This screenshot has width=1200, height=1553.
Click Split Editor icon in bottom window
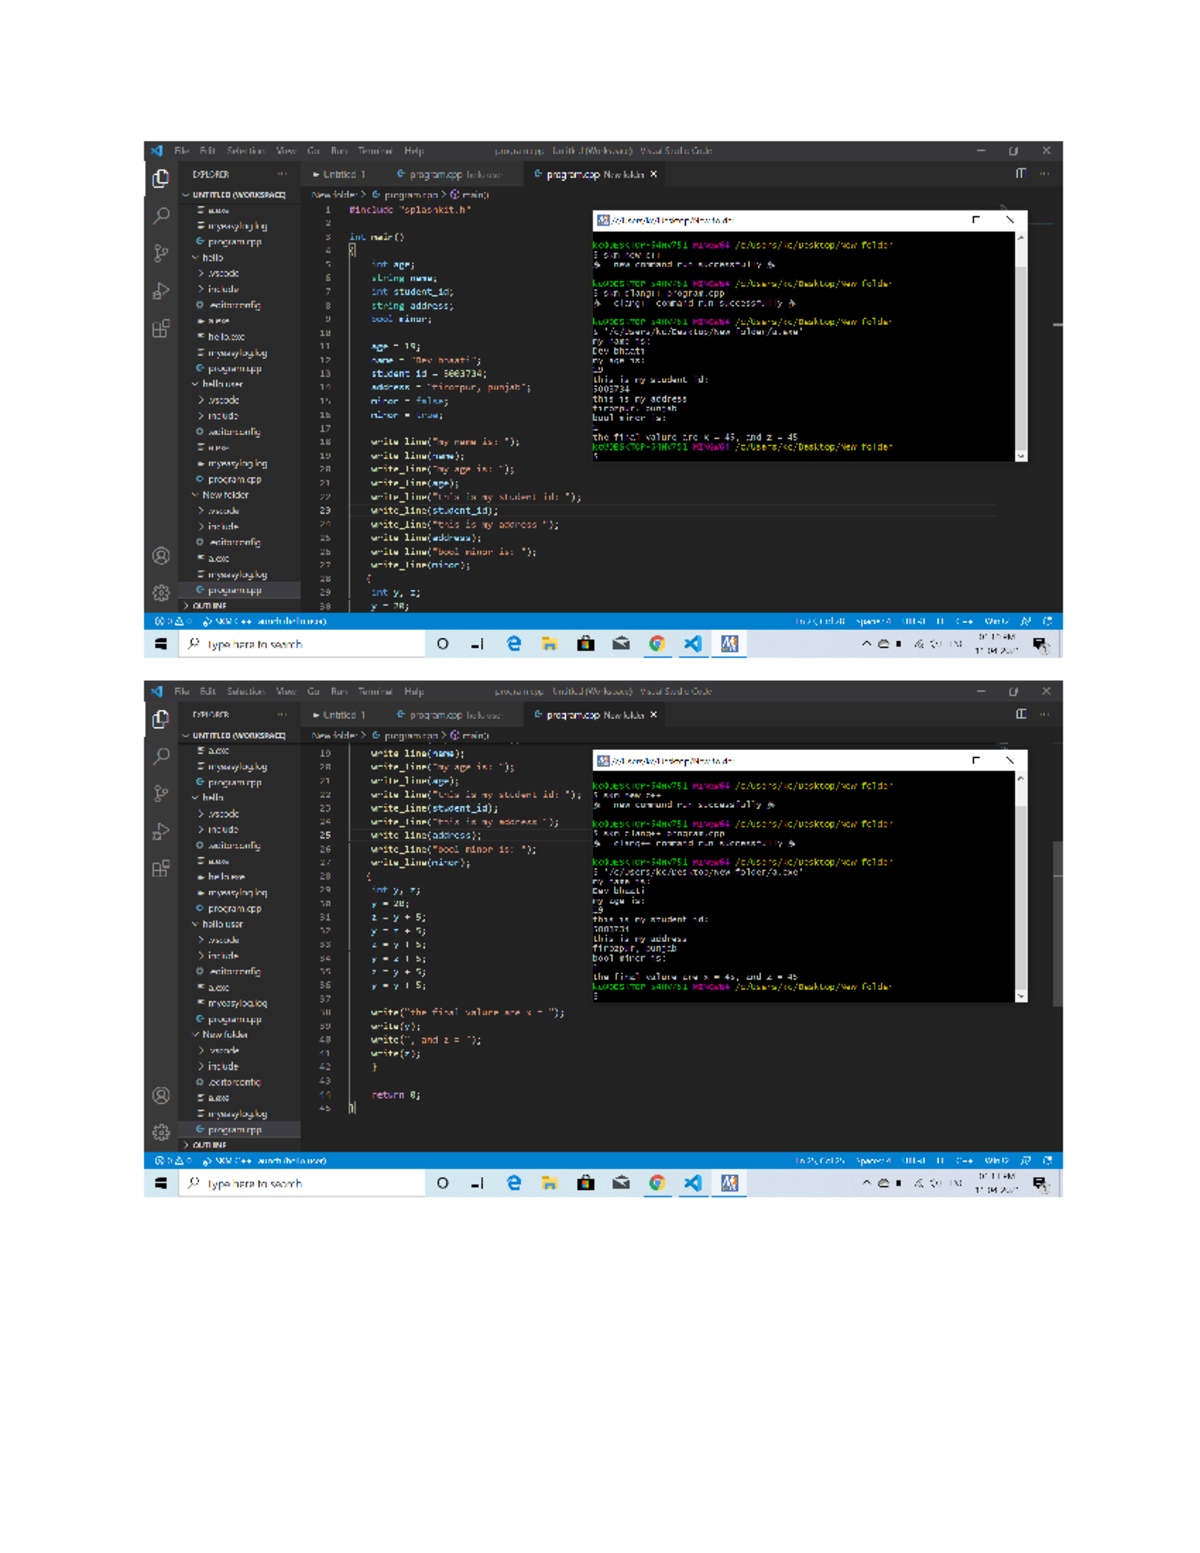pos(1021,714)
